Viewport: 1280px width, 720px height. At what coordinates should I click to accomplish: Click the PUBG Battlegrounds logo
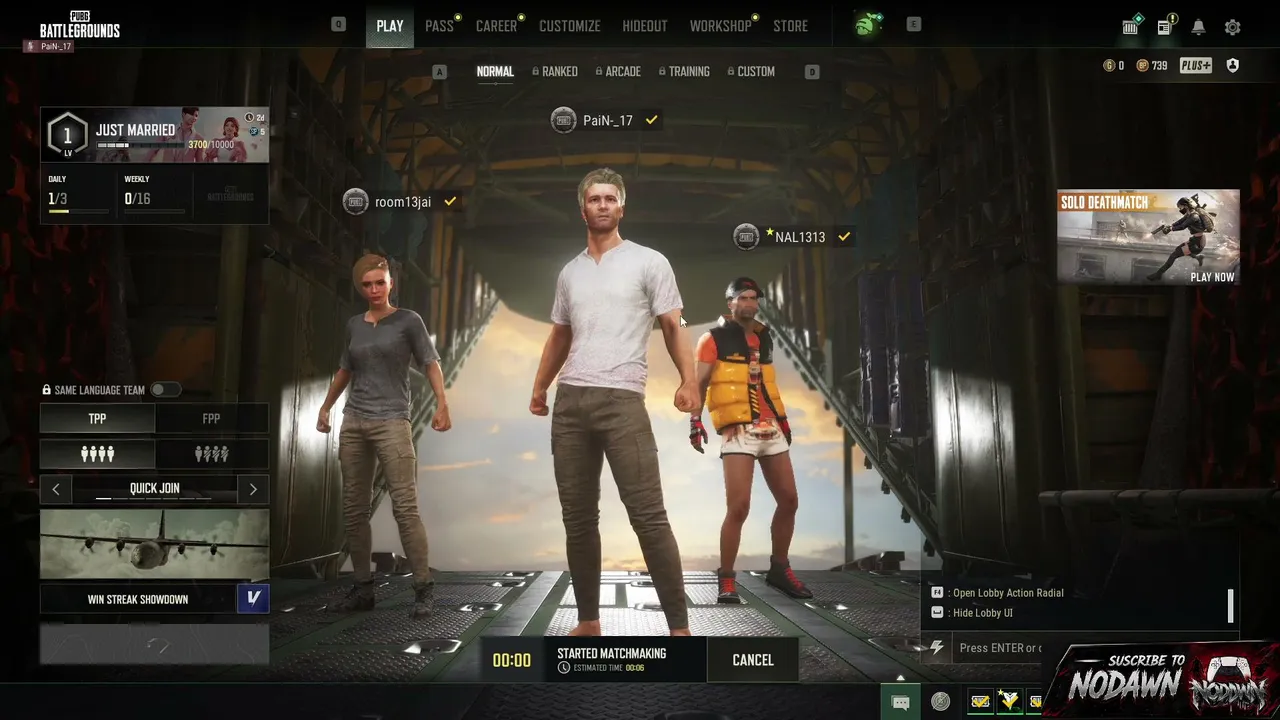(x=80, y=26)
